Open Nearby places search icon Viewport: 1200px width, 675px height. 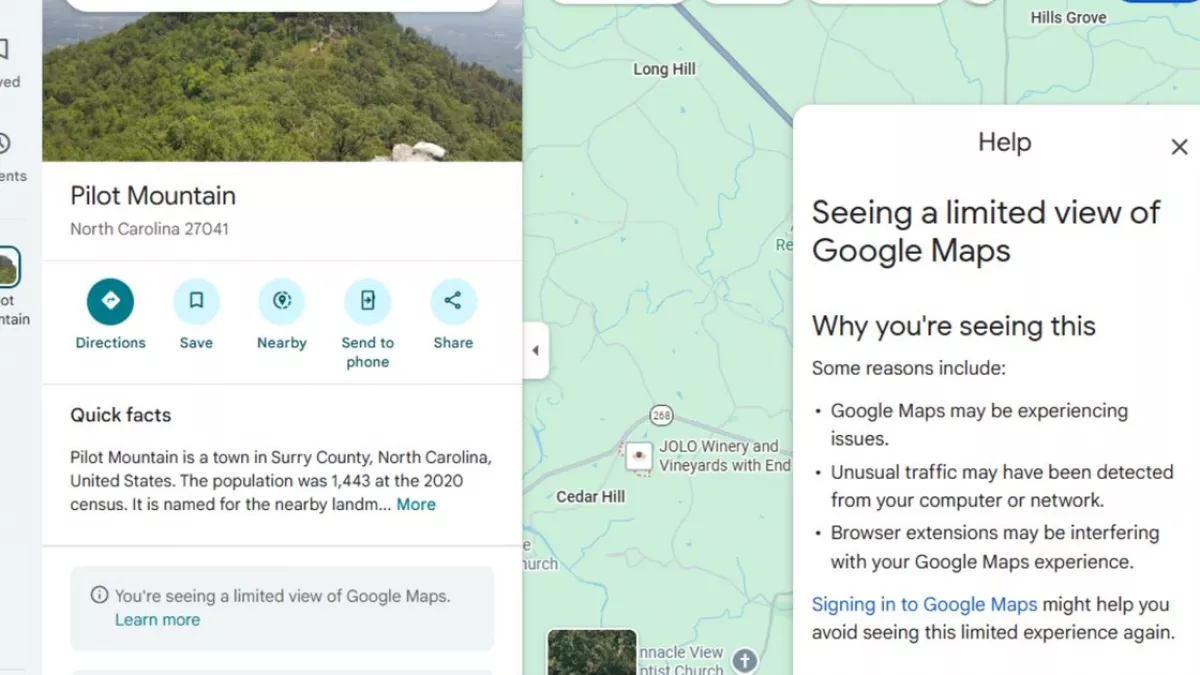pos(281,301)
